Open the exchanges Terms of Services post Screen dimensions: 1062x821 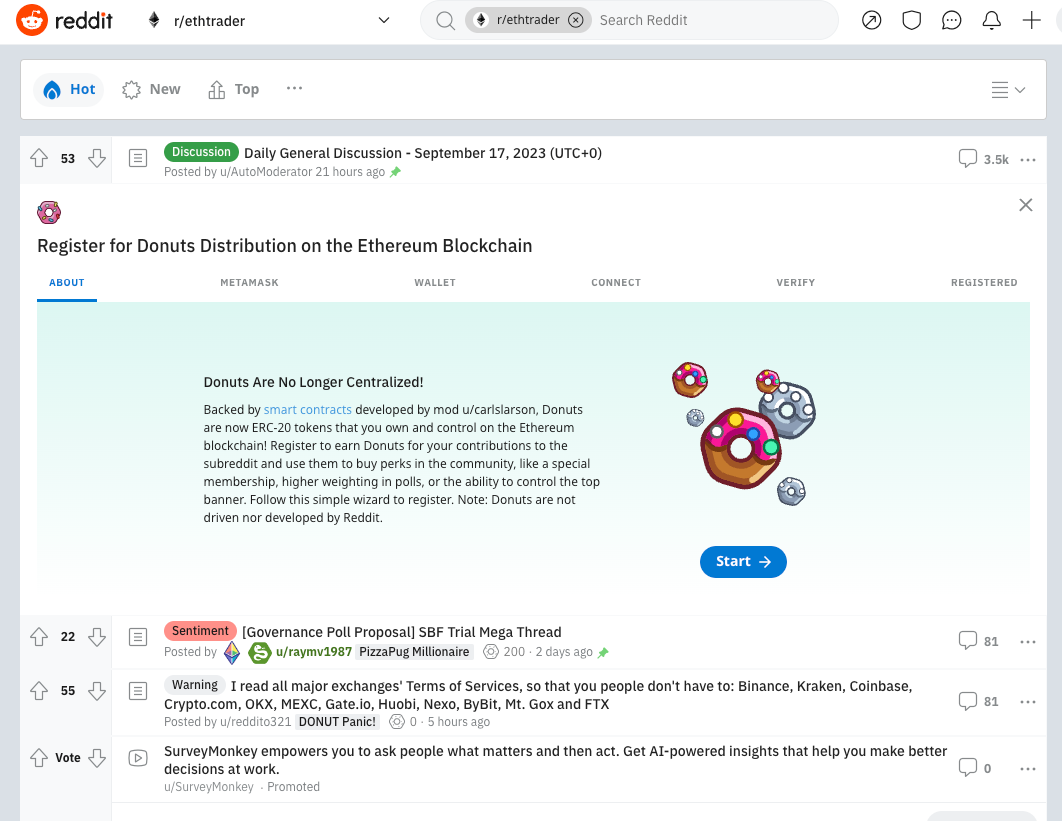(x=538, y=695)
